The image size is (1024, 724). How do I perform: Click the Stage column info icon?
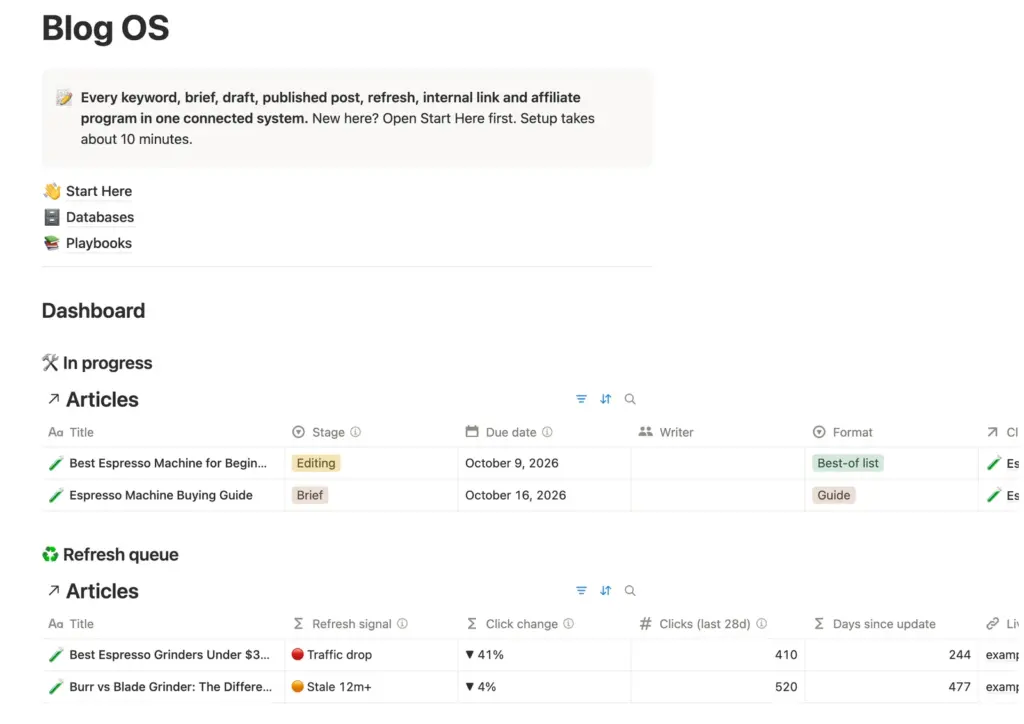[x=355, y=432]
